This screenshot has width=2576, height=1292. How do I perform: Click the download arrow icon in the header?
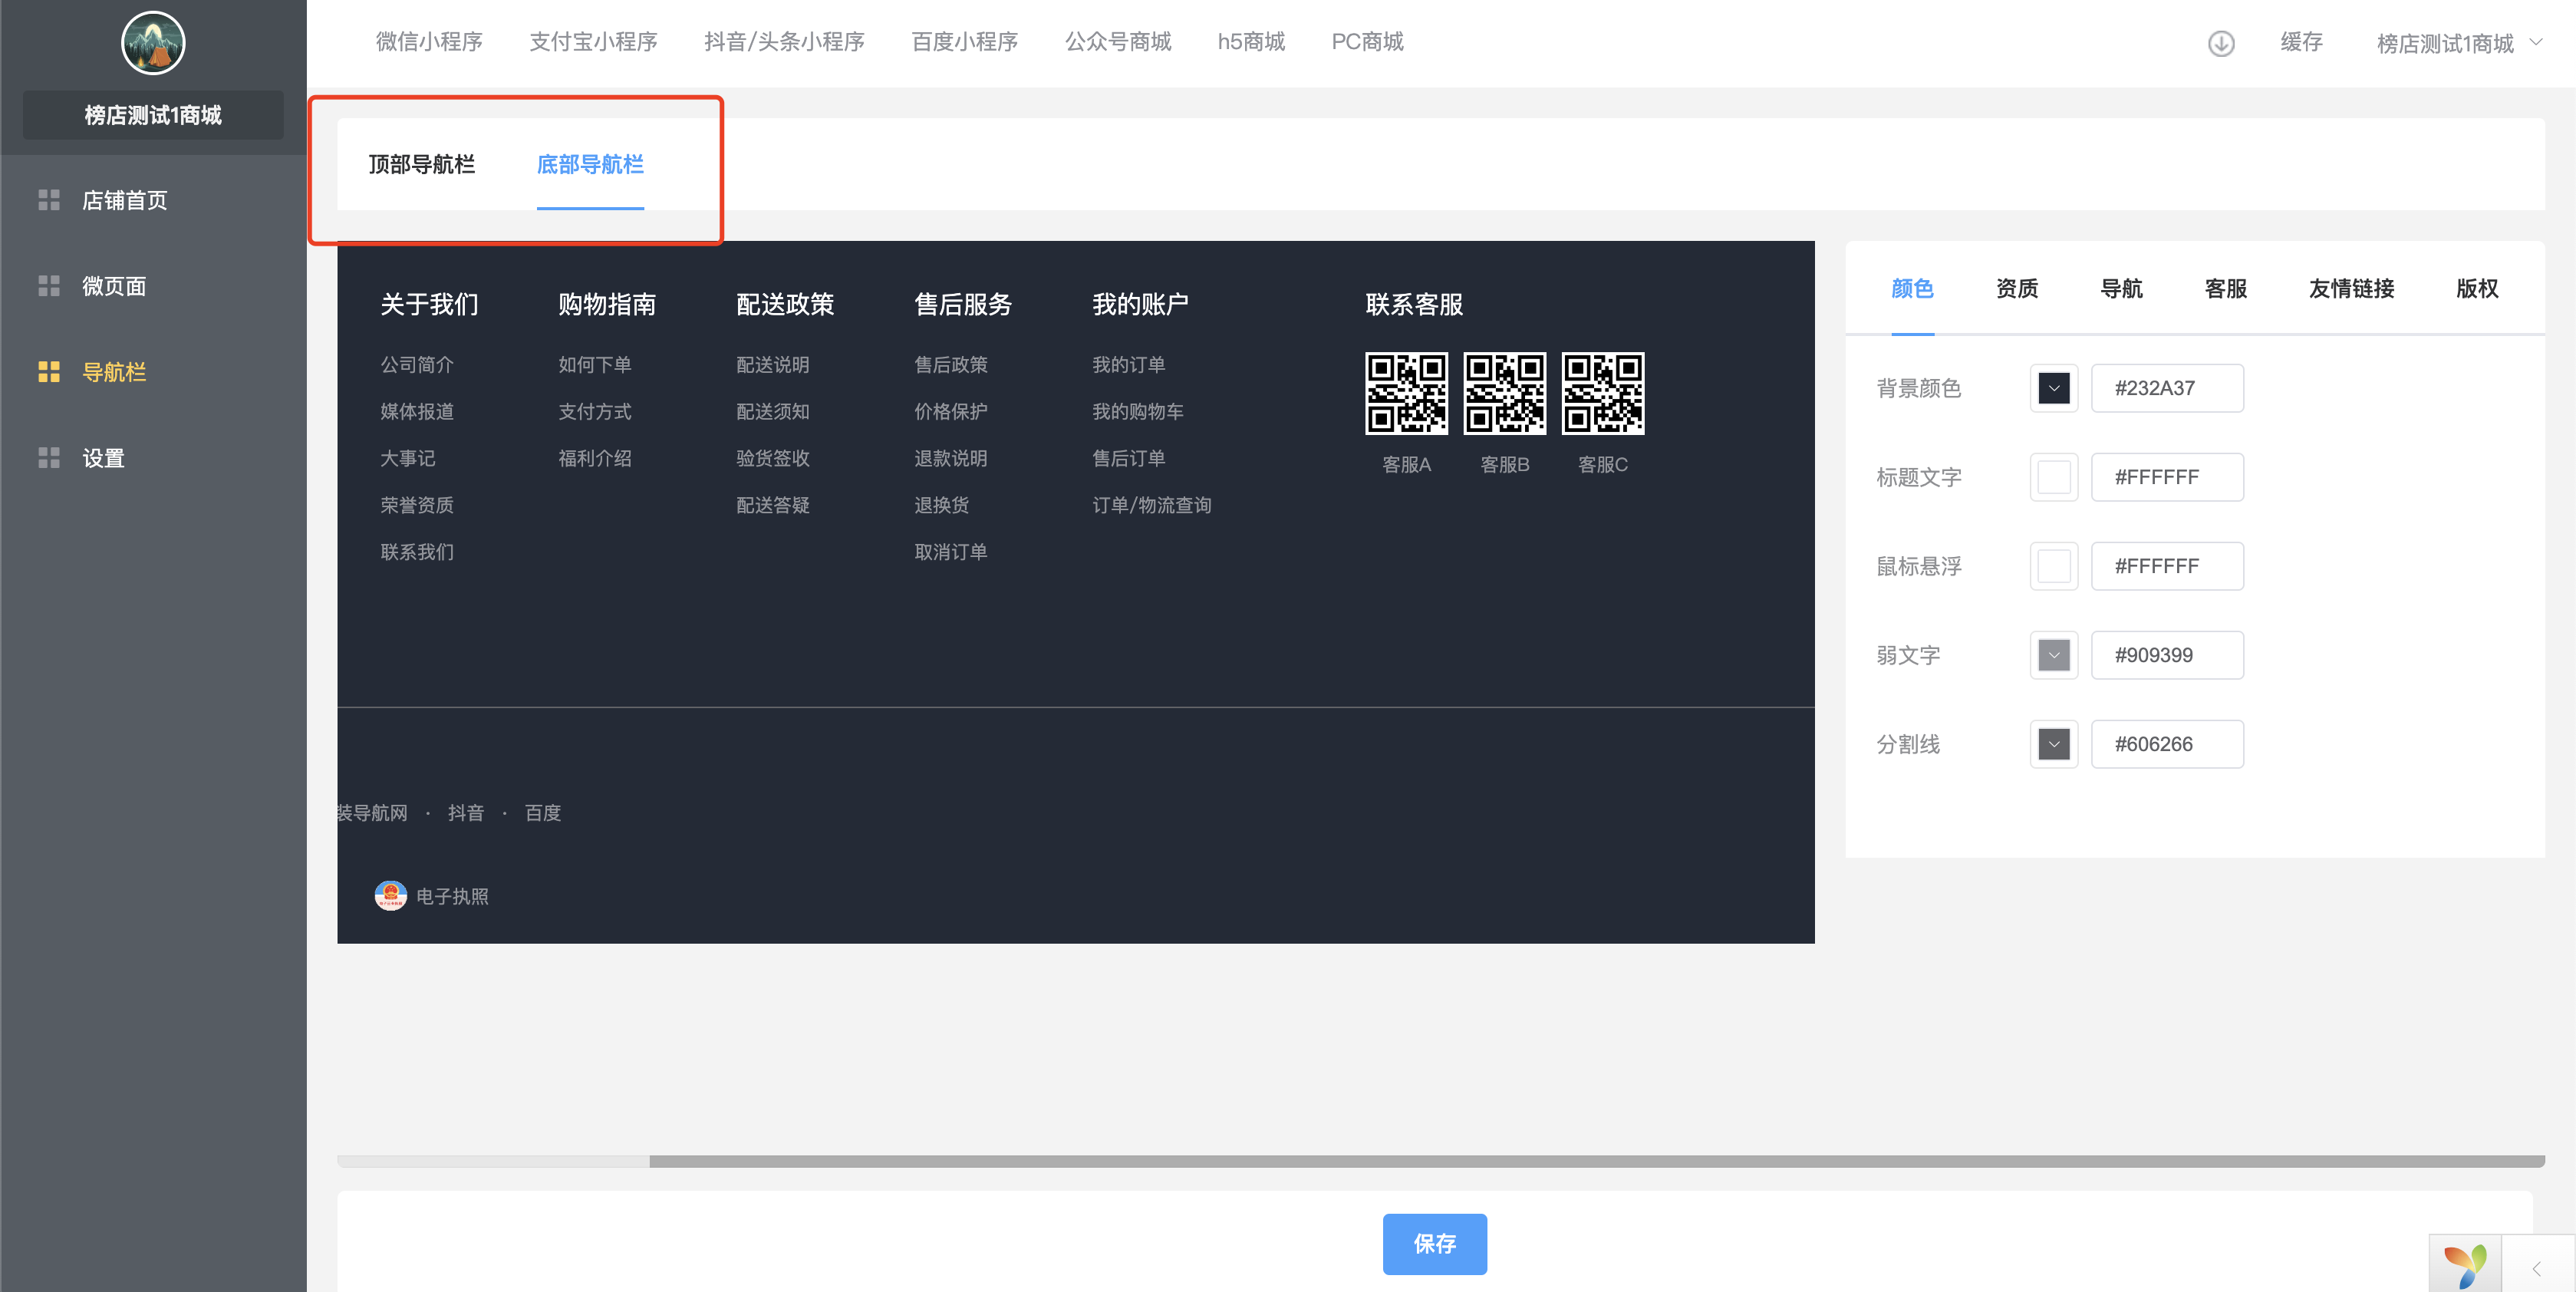click(x=2221, y=43)
